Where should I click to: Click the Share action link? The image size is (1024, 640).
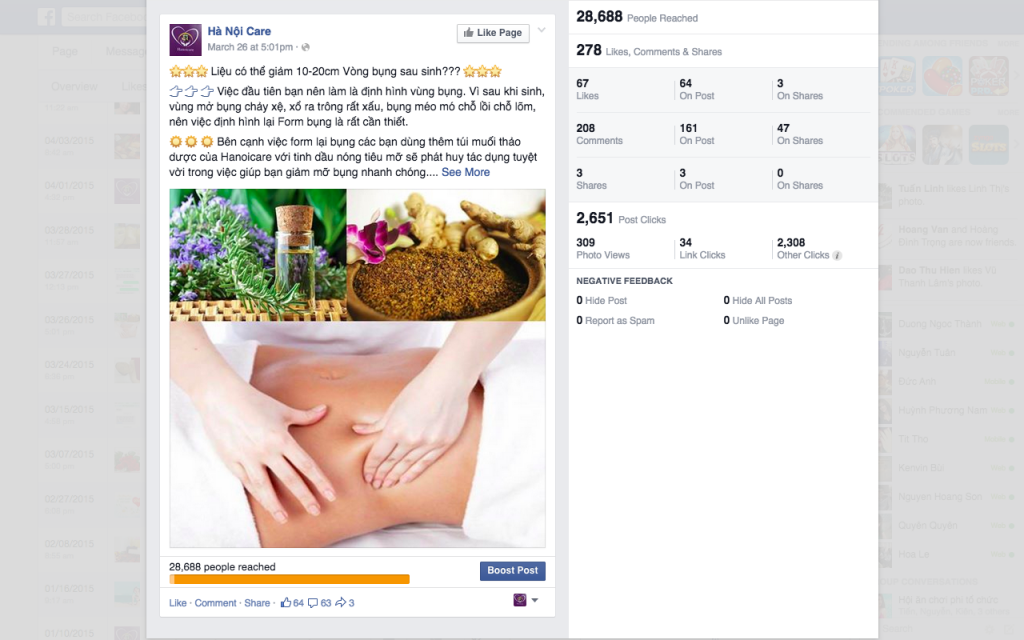click(x=257, y=603)
